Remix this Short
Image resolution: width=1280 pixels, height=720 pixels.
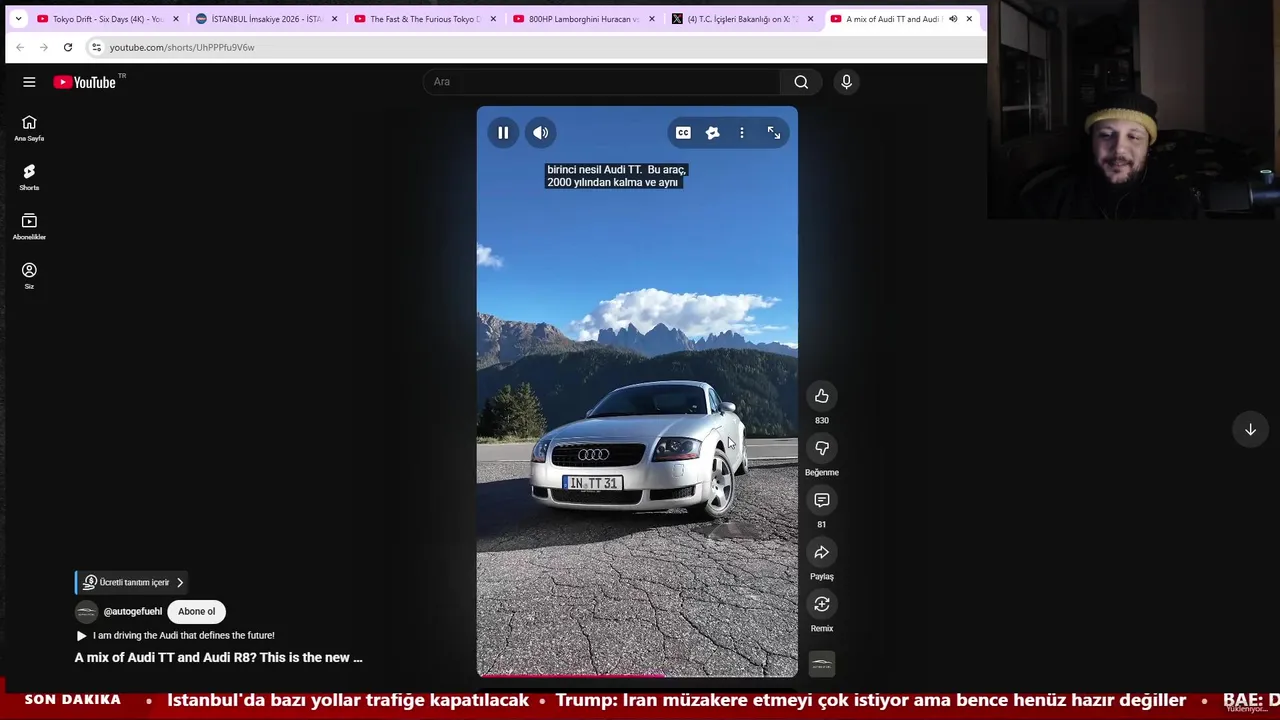[822, 604]
